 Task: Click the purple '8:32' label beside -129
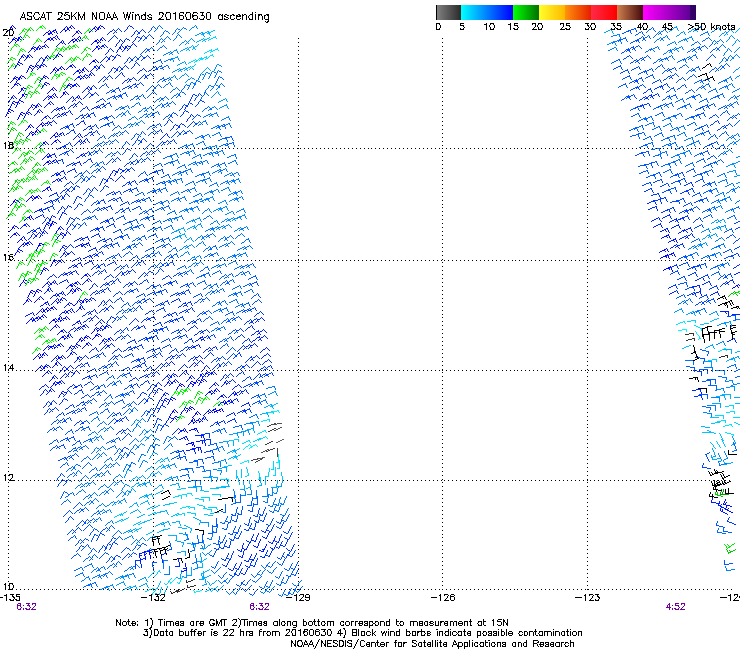[260, 607]
